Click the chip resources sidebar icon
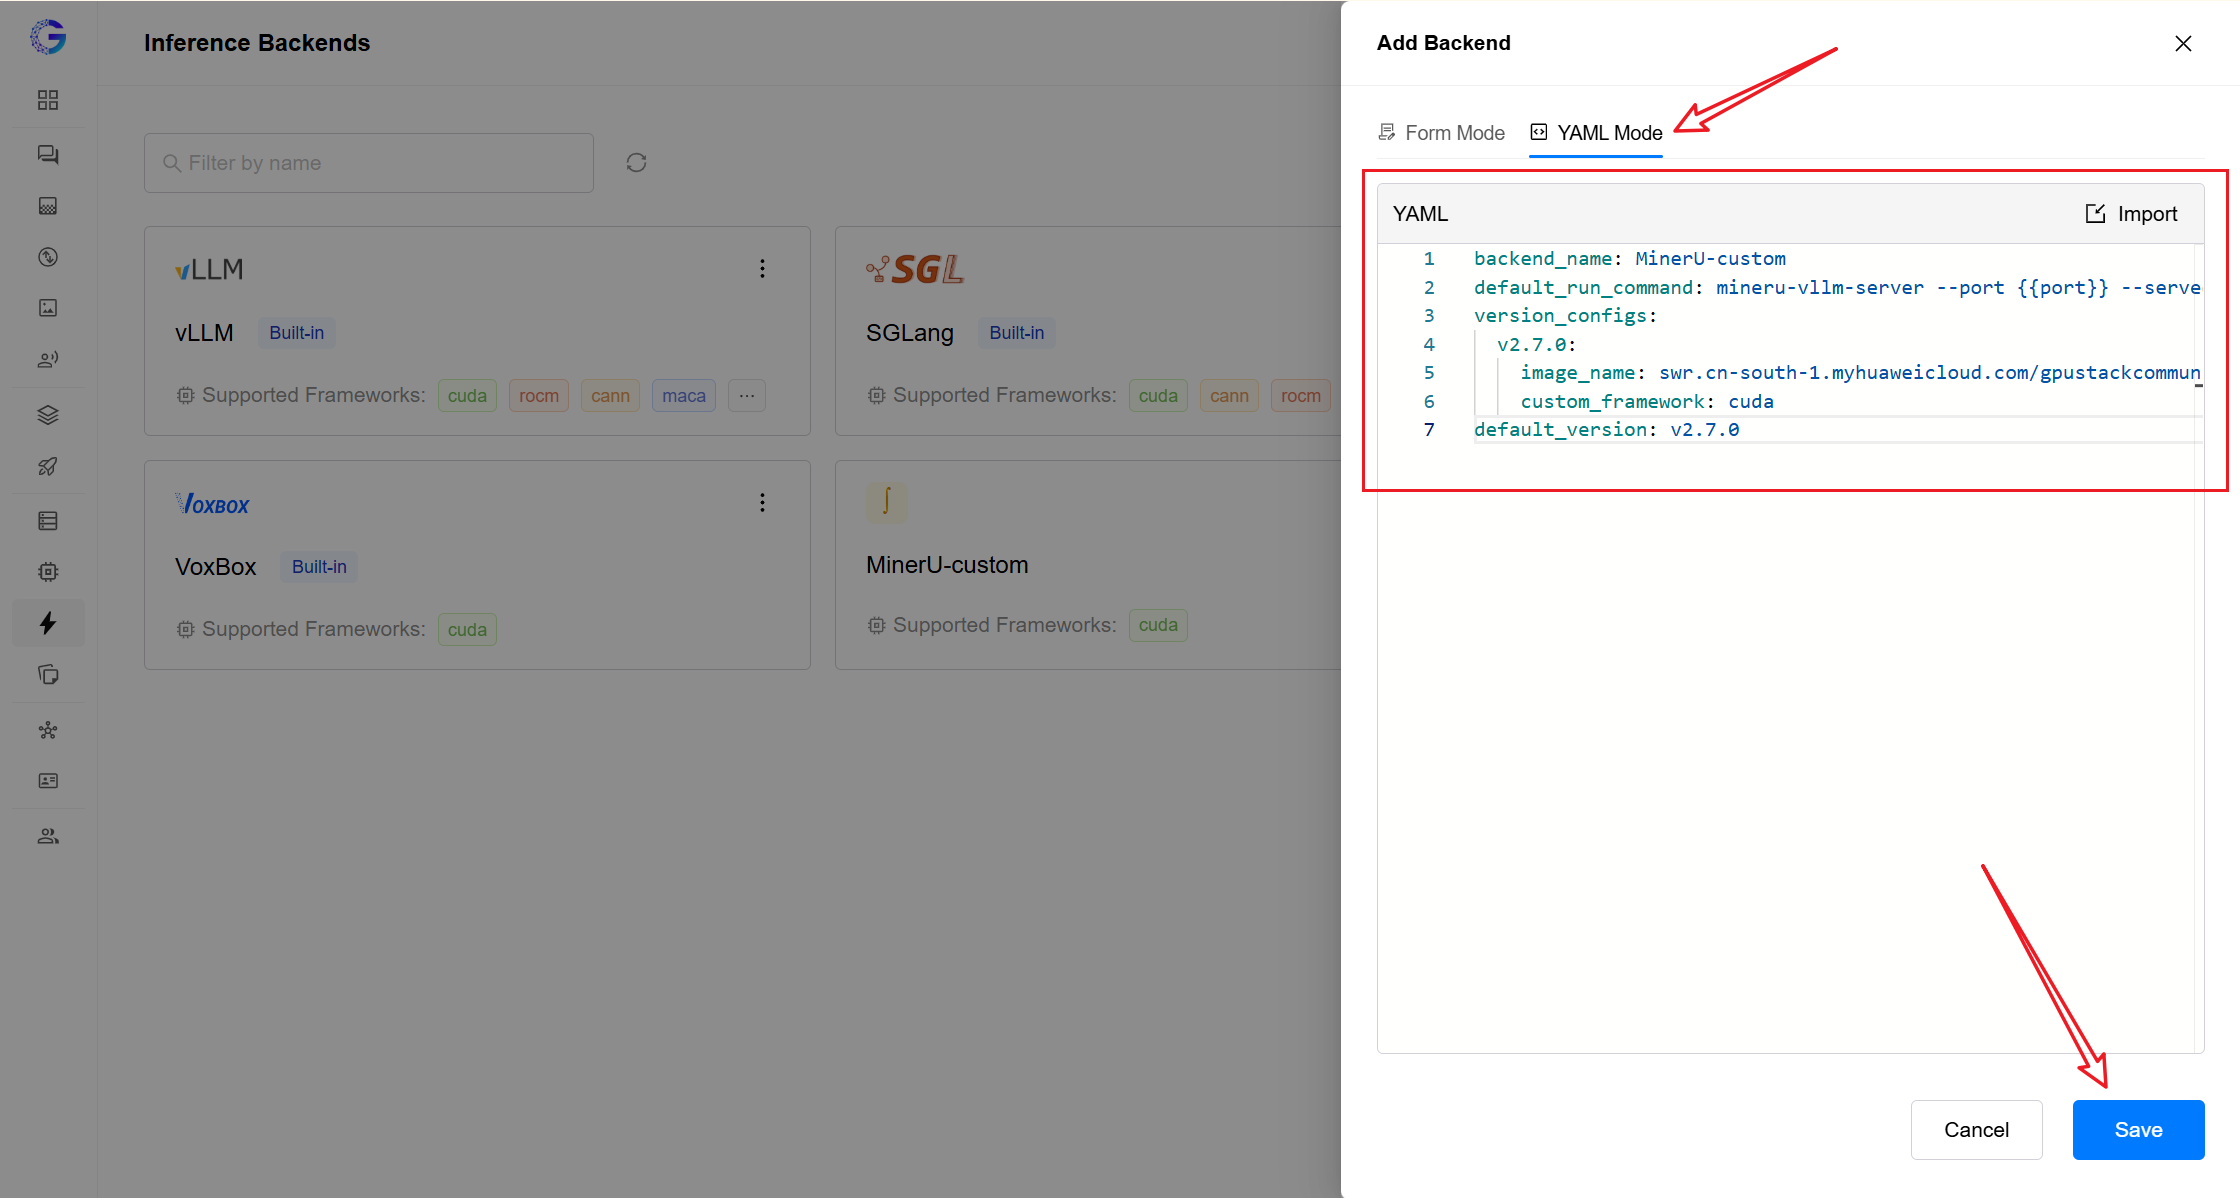 tap(48, 572)
